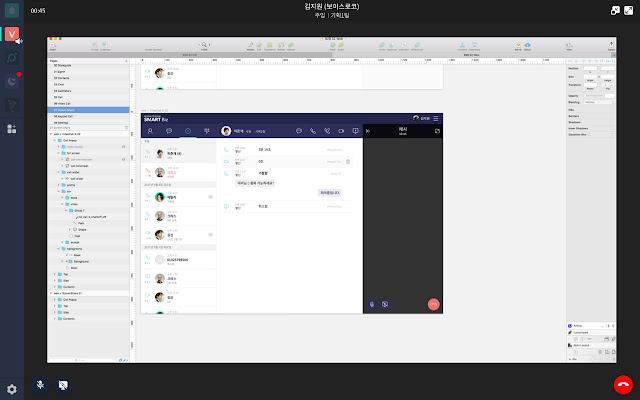Click the Forward arrange icon in Sketch toolbar

pos(462,46)
